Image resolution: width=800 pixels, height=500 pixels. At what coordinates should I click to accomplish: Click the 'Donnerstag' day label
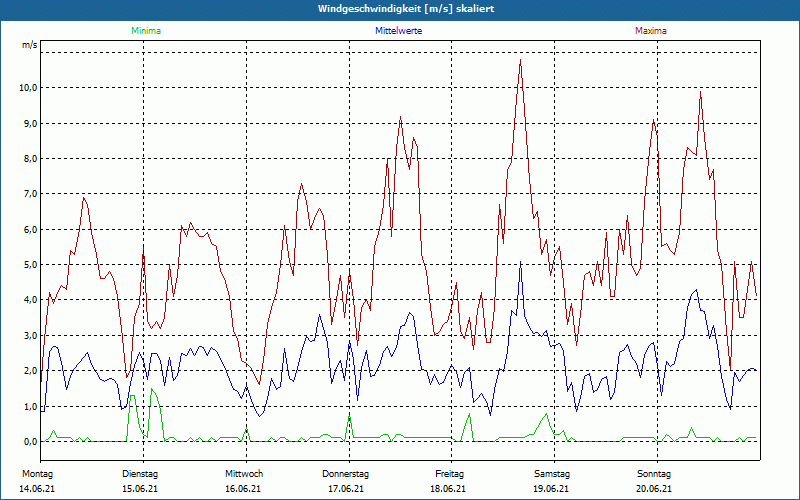pyautogui.click(x=345, y=474)
